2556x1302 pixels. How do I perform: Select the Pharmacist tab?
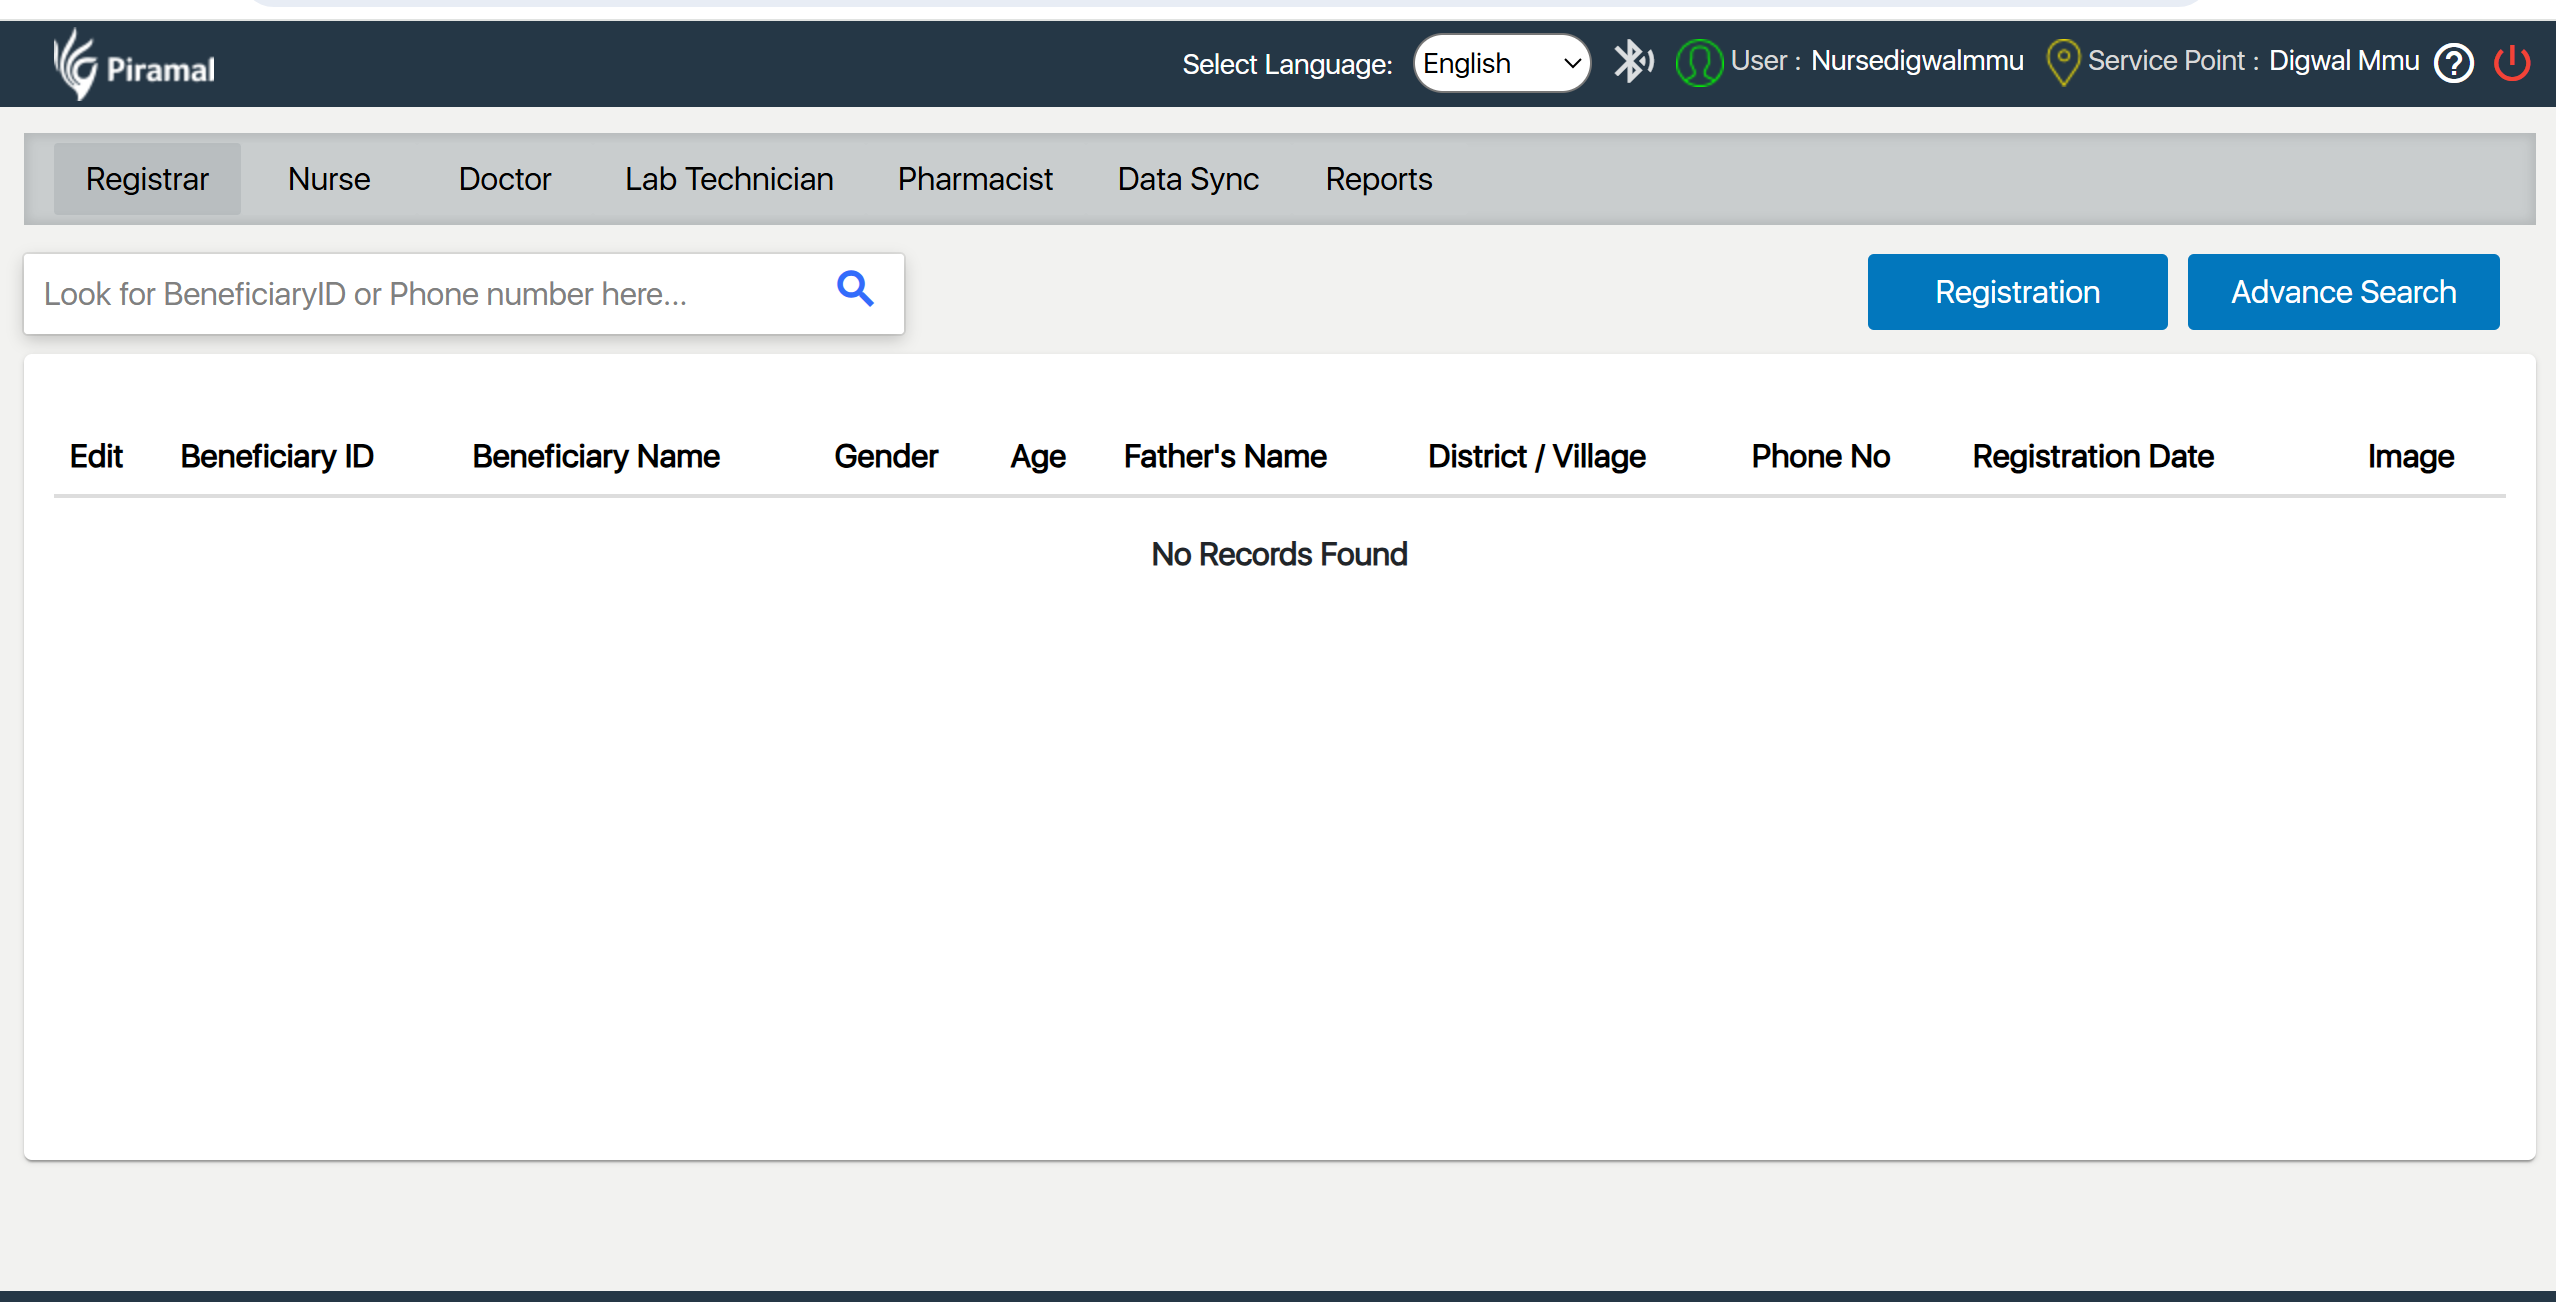(975, 179)
